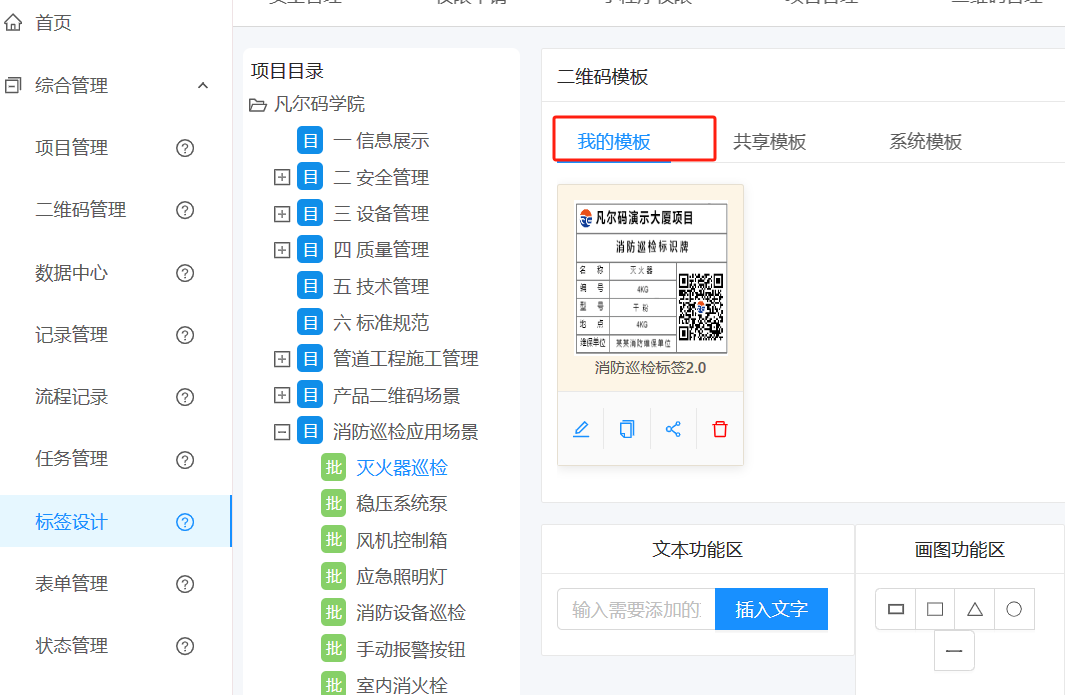Image resolution: width=1065 pixels, height=695 pixels.
Task: Click the 插入文字 button
Action: pyautogui.click(x=771, y=608)
